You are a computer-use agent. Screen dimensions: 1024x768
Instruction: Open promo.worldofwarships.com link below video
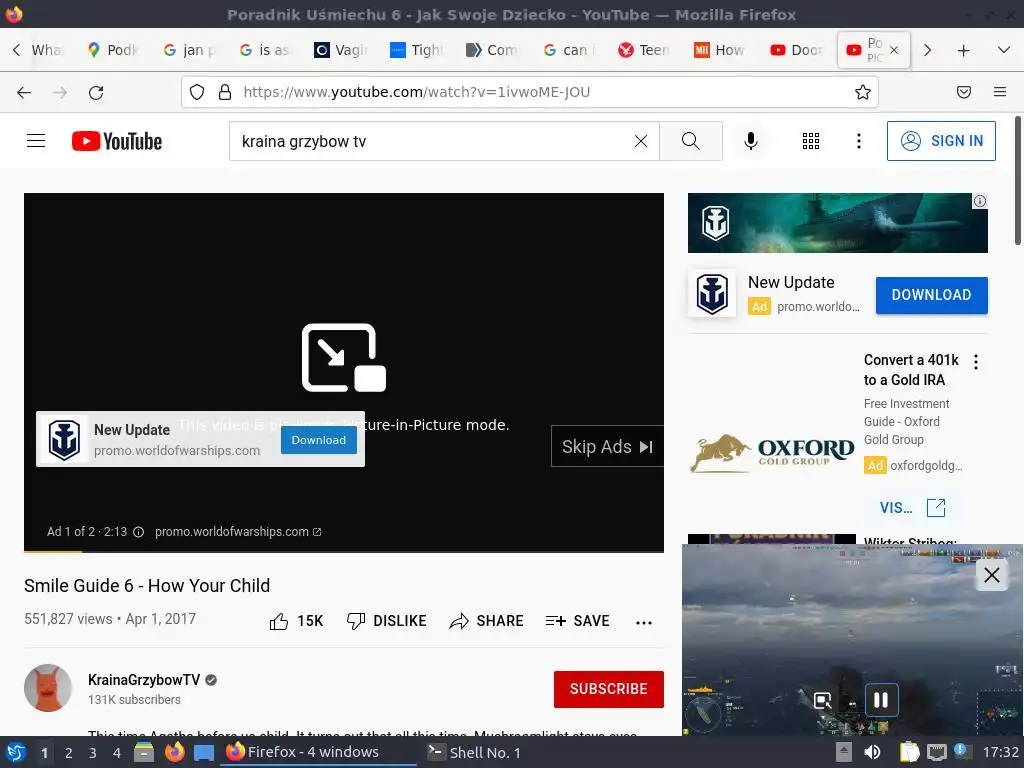coord(238,532)
